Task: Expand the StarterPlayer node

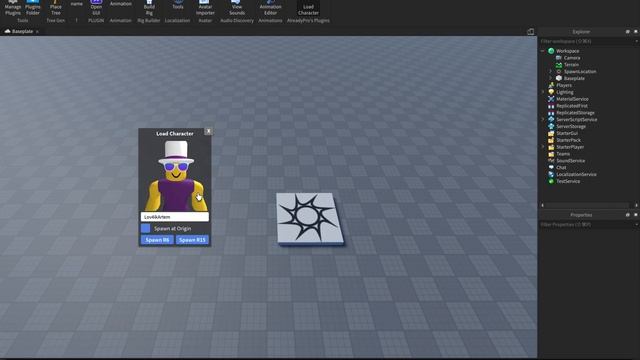Action: pos(542,147)
